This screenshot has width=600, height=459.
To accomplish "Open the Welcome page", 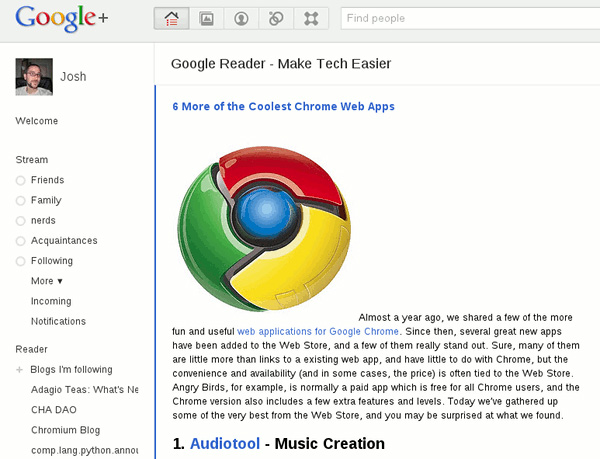I will point(37,121).
